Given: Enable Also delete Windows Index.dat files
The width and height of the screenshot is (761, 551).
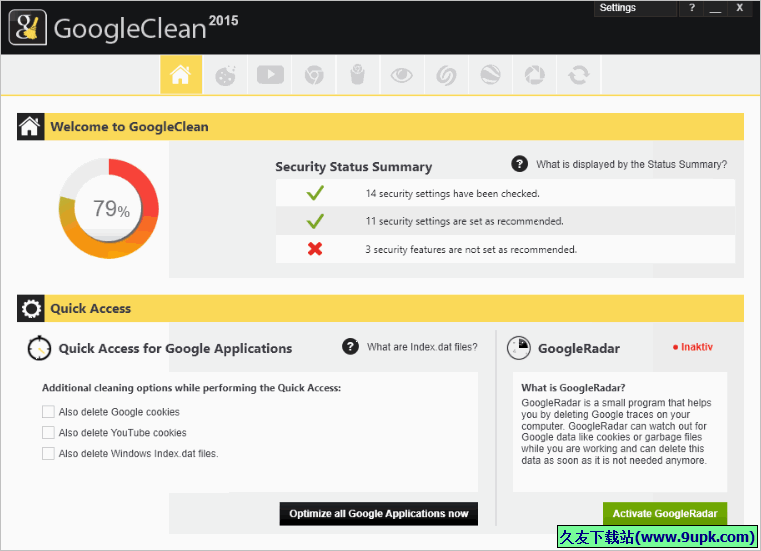Looking at the screenshot, I should tap(48, 453).
